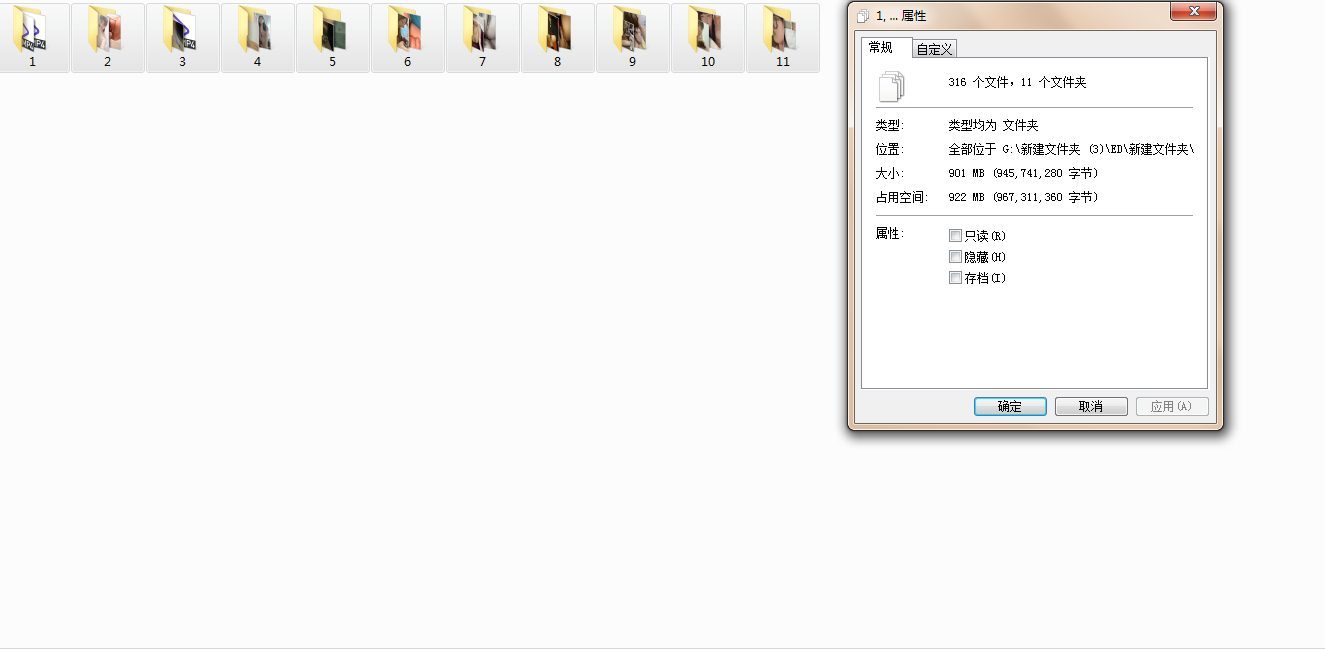
Task: Check the 存档 (archive) checkbox
Action: [x=955, y=278]
